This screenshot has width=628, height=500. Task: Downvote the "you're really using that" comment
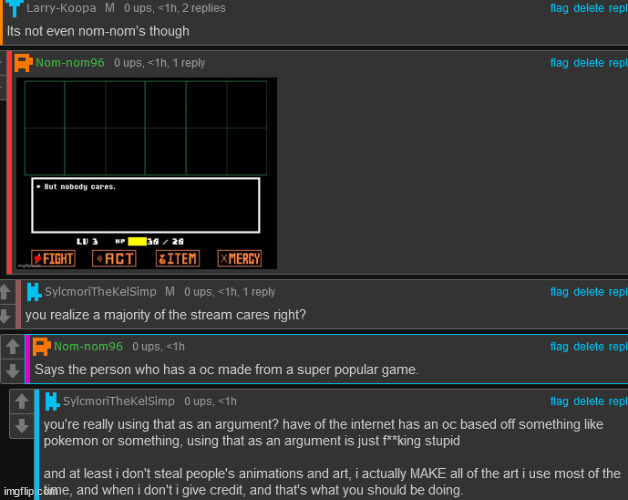click(x=20, y=425)
